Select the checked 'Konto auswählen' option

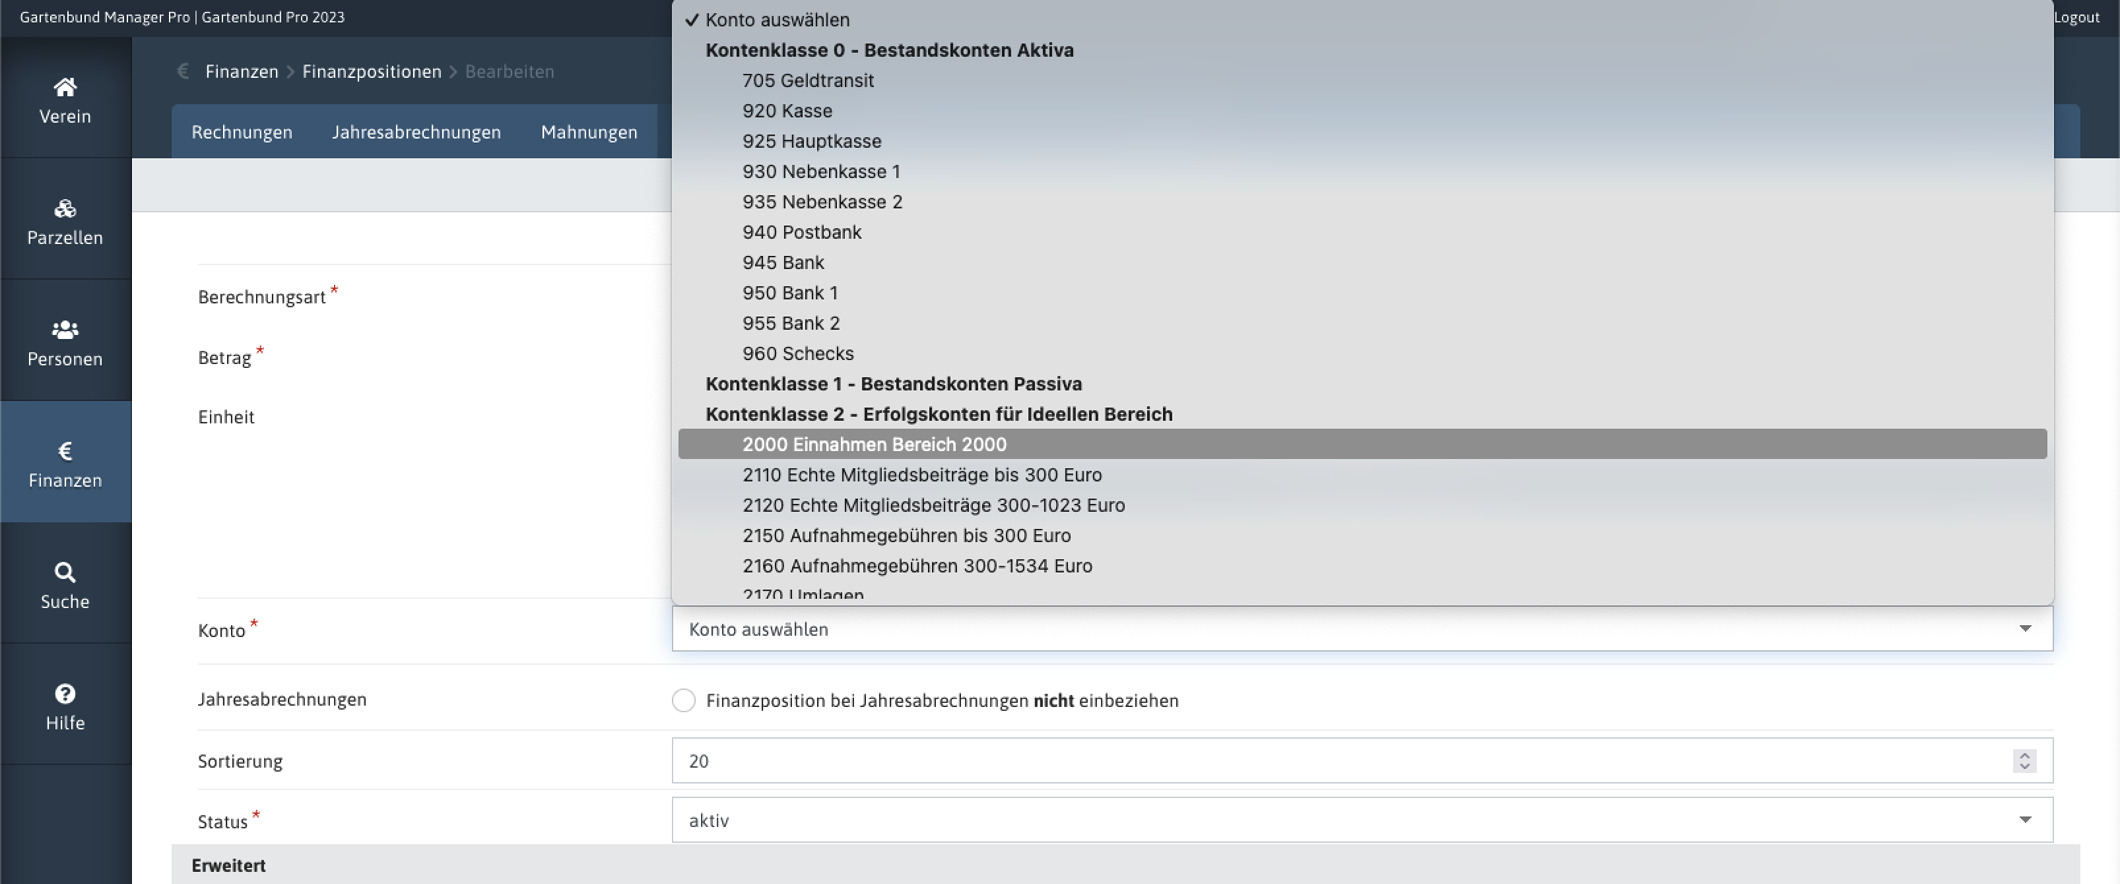(1362, 20)
